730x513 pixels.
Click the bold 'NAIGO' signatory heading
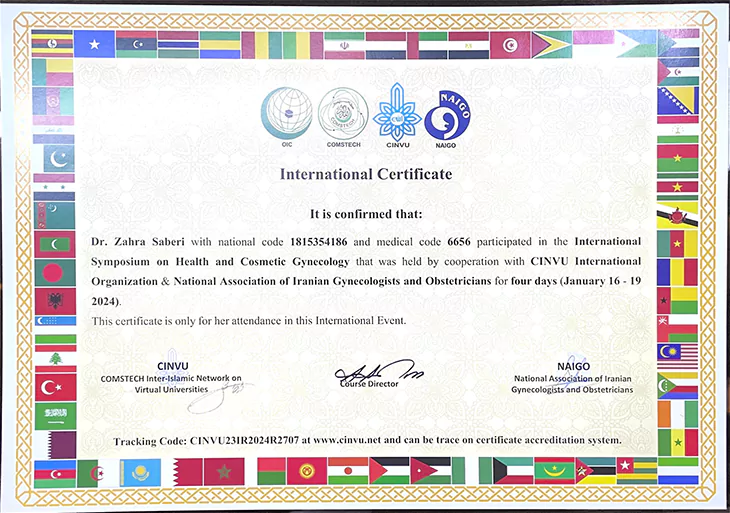(574, 366)
